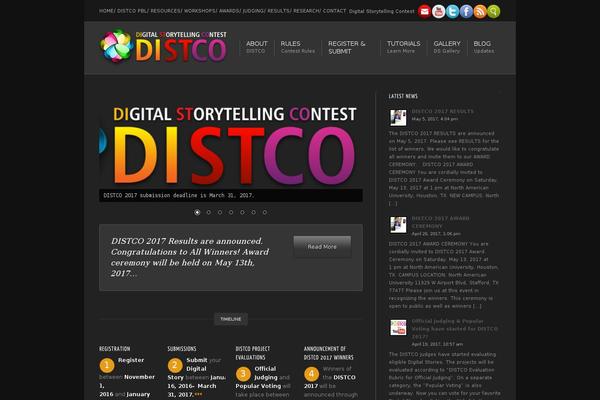Click timeline step 3 Evaluations badge
The image size is (600, 400).
tap(243, 374)
